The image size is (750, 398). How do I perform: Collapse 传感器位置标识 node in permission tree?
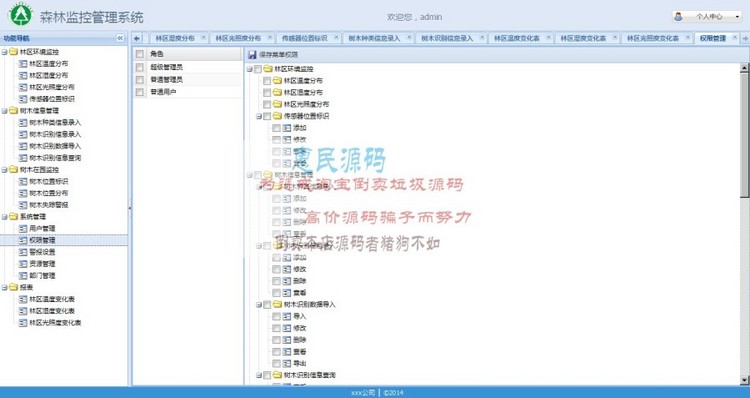[259, 116]
